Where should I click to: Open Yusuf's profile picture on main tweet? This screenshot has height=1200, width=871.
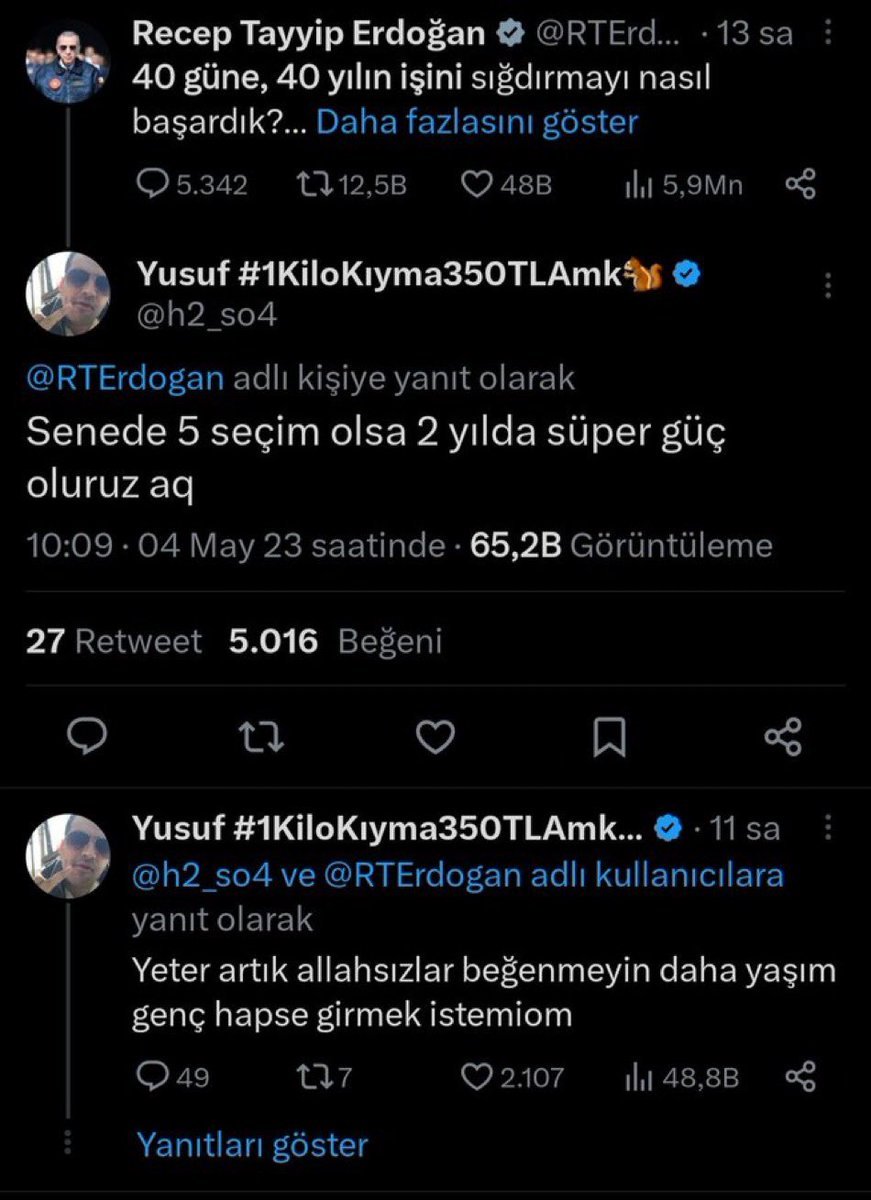[68, 294]
